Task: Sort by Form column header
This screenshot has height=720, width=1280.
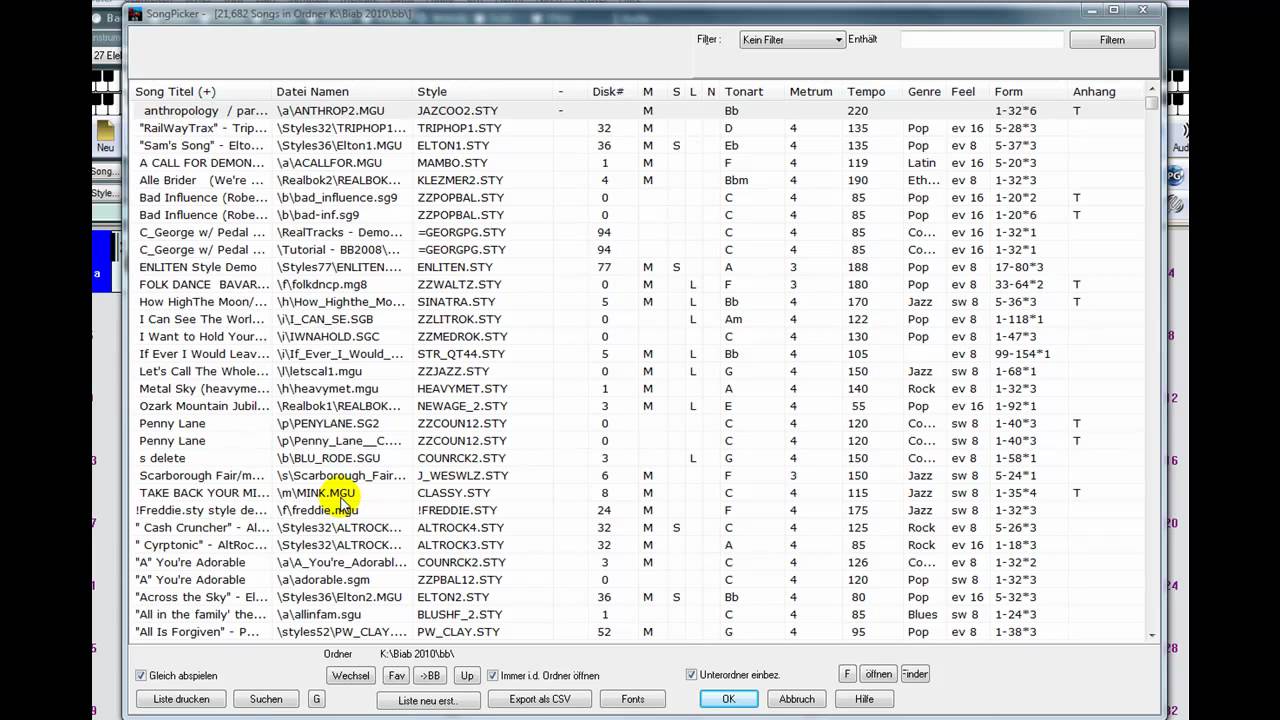Action: coord(1008,92)
